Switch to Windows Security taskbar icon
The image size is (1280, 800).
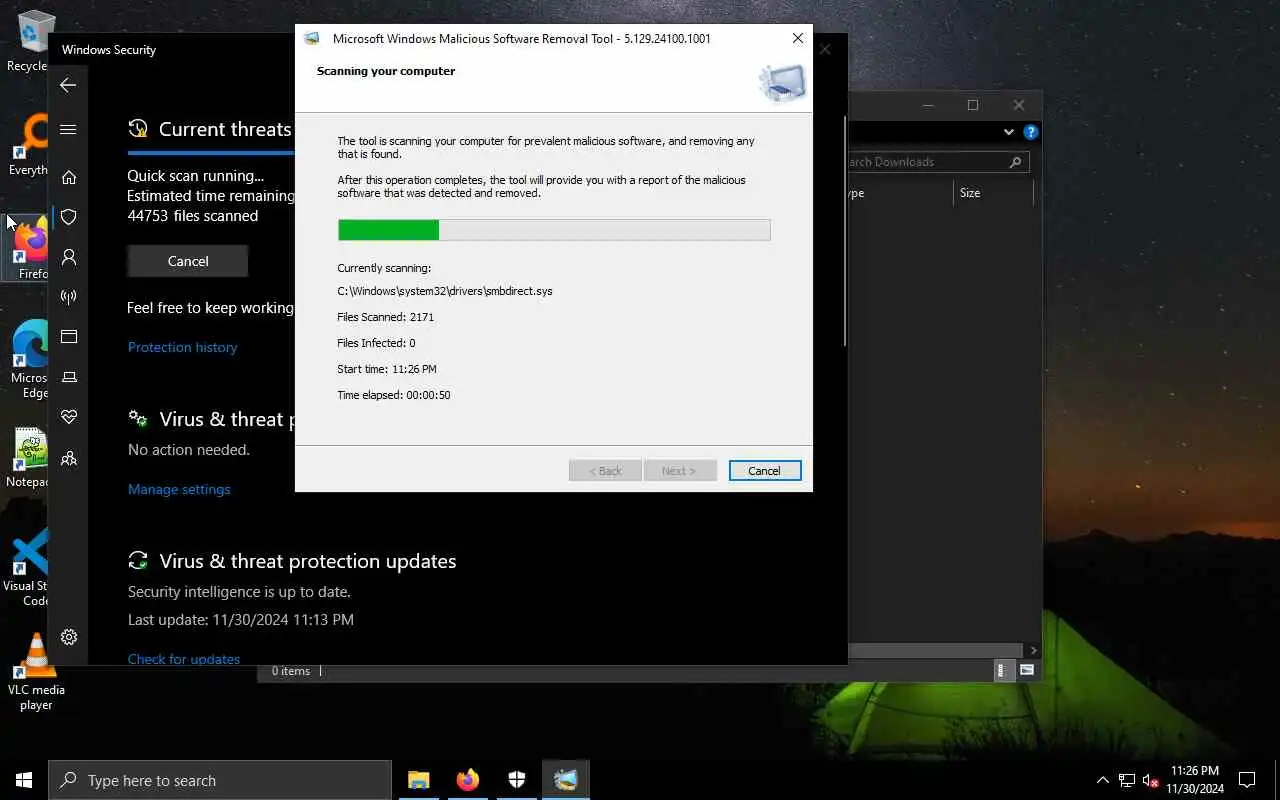[x=516, y=780]
